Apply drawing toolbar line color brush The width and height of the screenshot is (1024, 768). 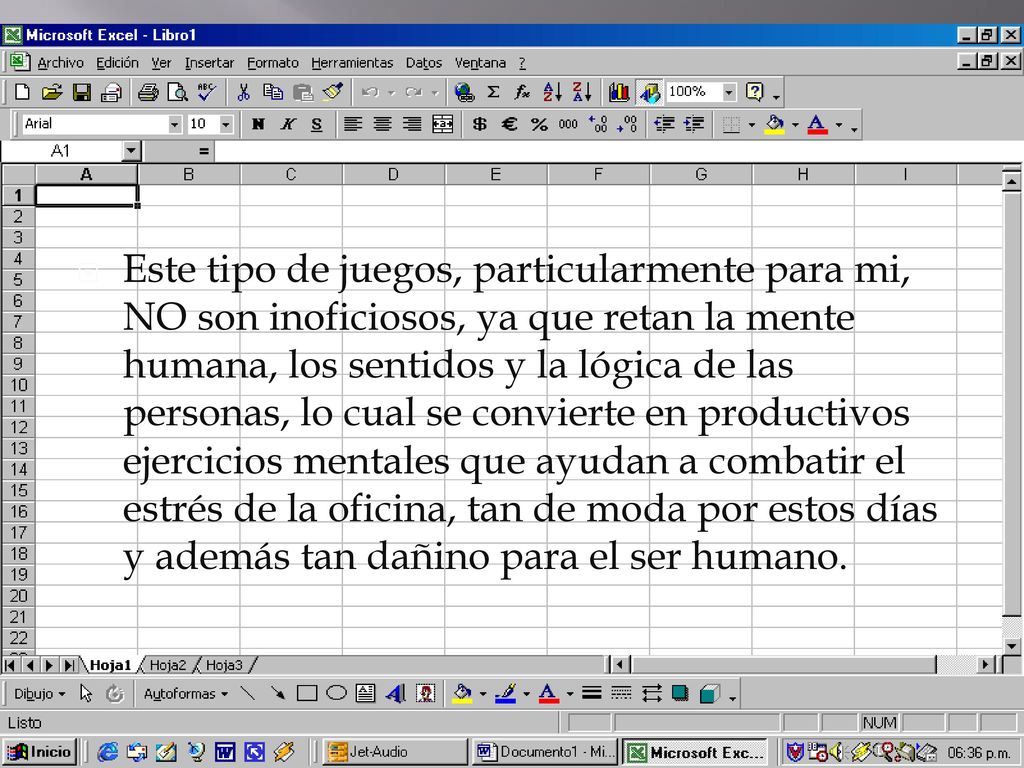(x=505, y=694)
